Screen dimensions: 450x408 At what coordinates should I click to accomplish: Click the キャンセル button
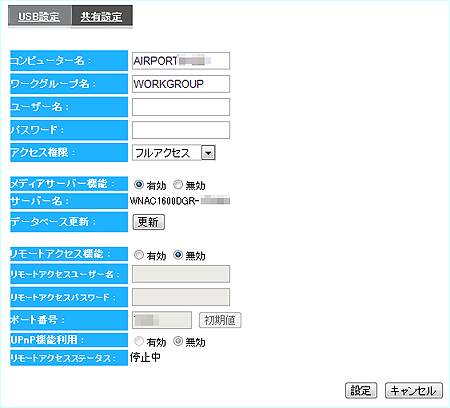(x=414, y=390)
